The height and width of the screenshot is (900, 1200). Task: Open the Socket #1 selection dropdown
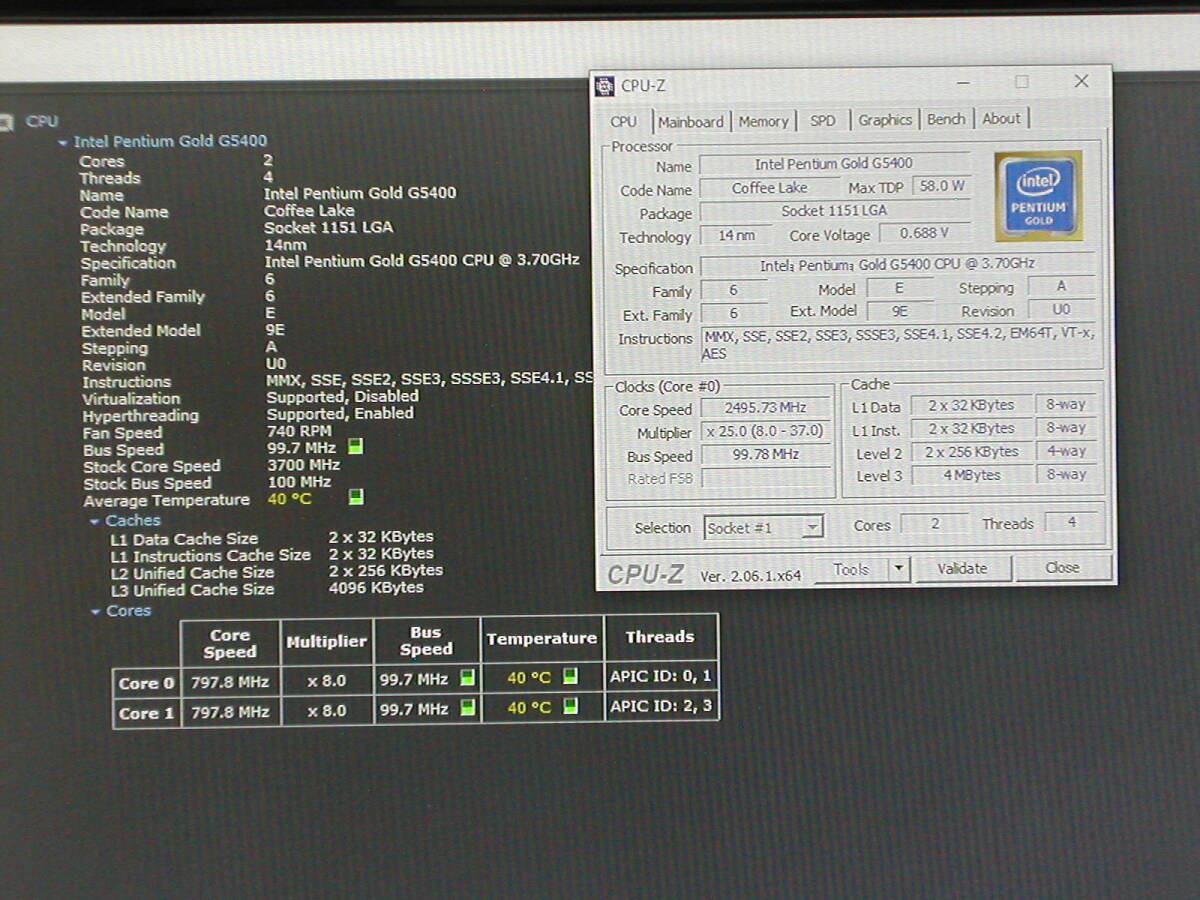click(x=812, y=527)
